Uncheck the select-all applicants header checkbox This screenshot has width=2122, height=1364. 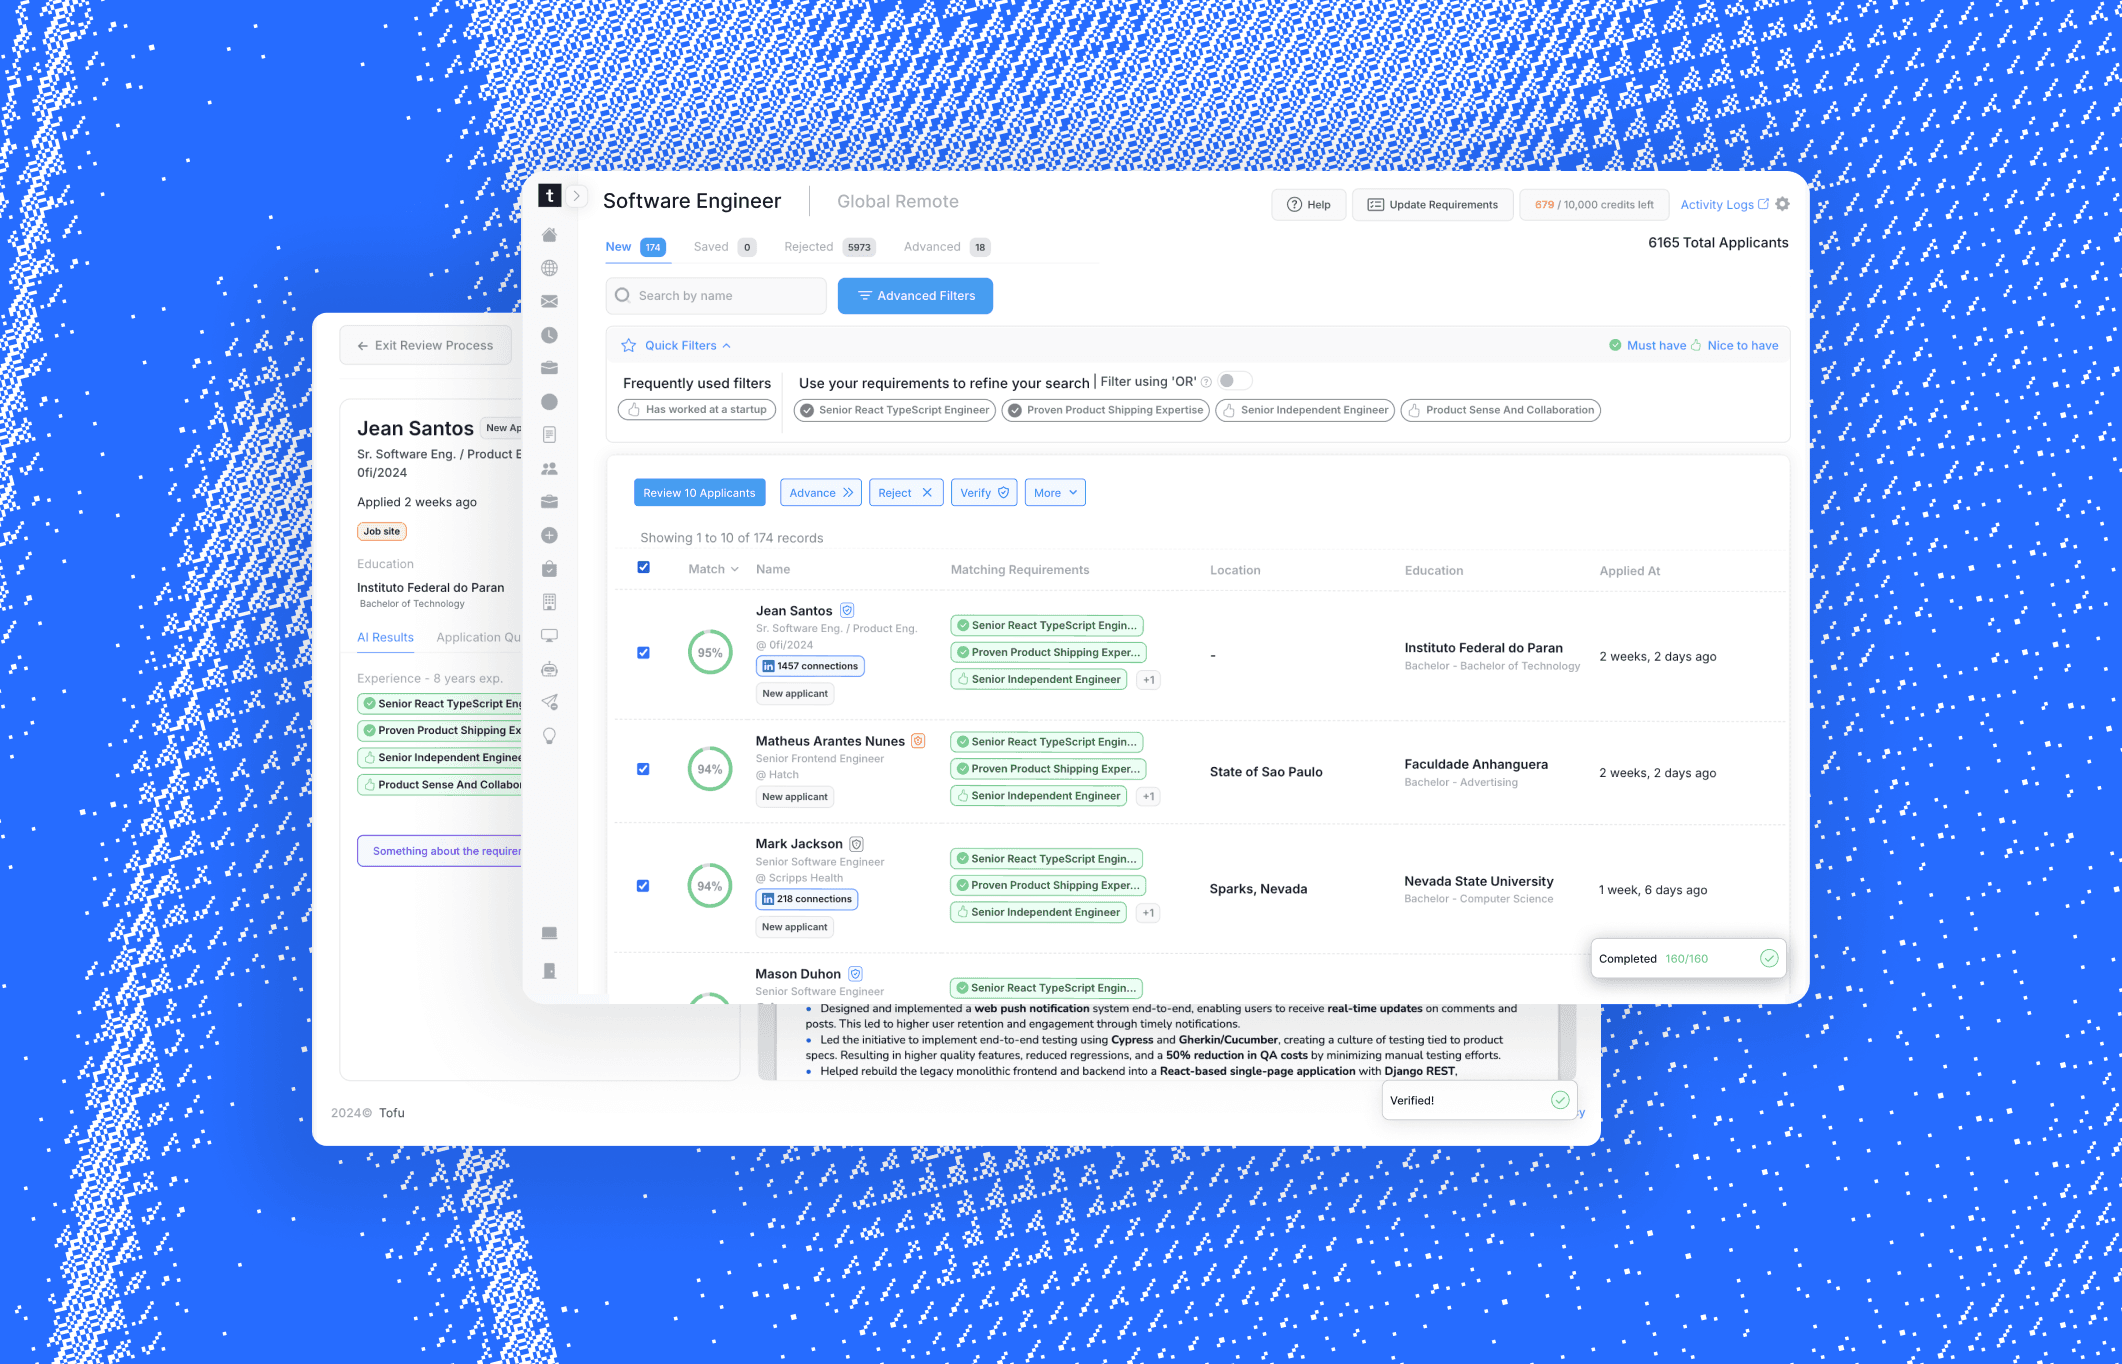[x=644, y=567]
